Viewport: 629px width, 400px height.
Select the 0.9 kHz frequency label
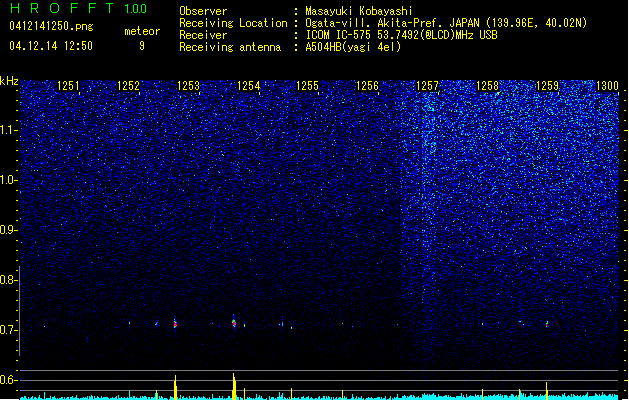[x=9, y=230]
